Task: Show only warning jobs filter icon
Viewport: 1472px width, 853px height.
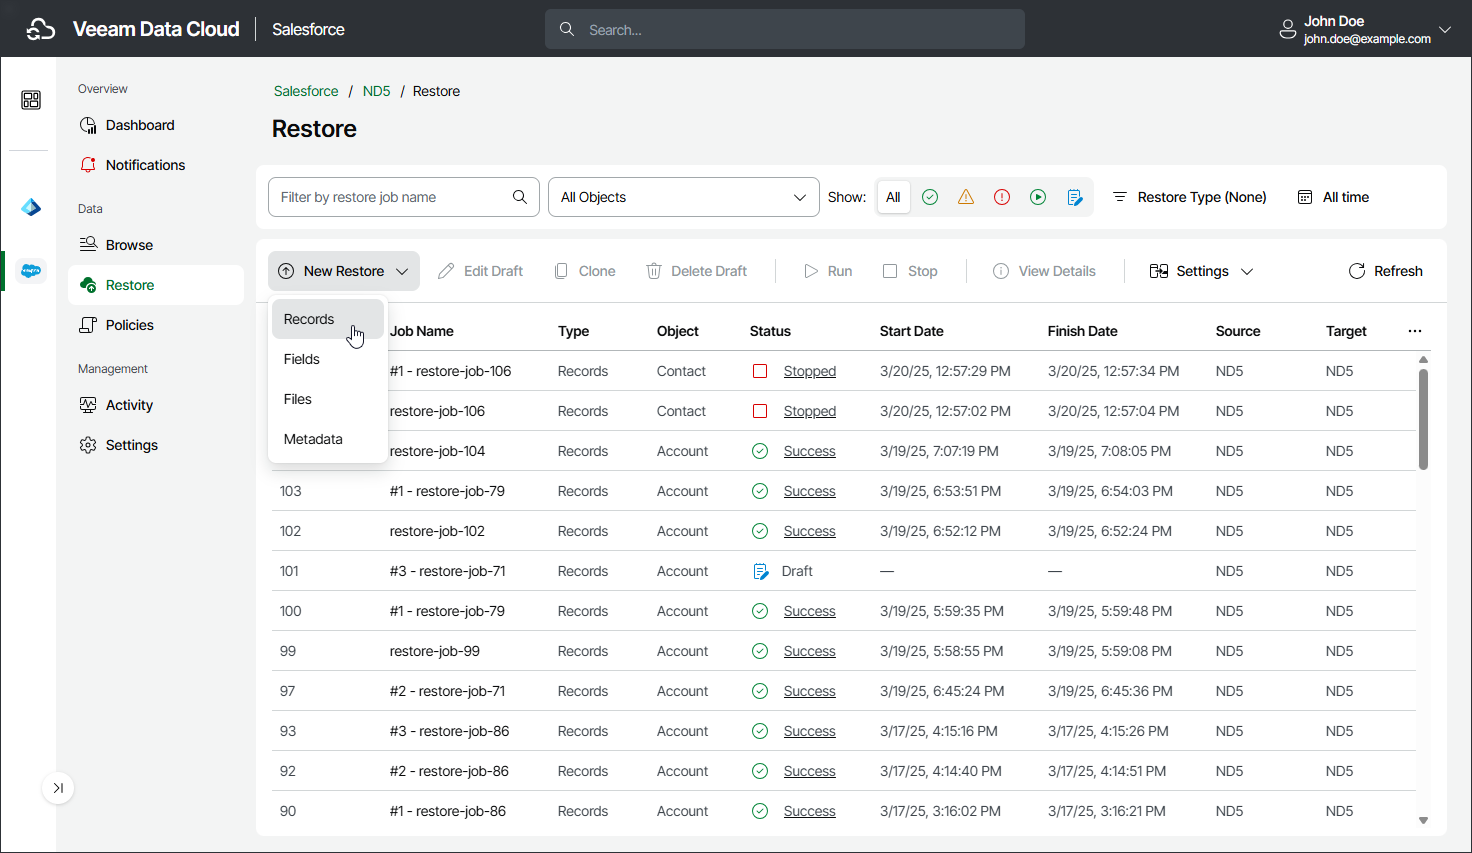Action: (x=966, y=197)
